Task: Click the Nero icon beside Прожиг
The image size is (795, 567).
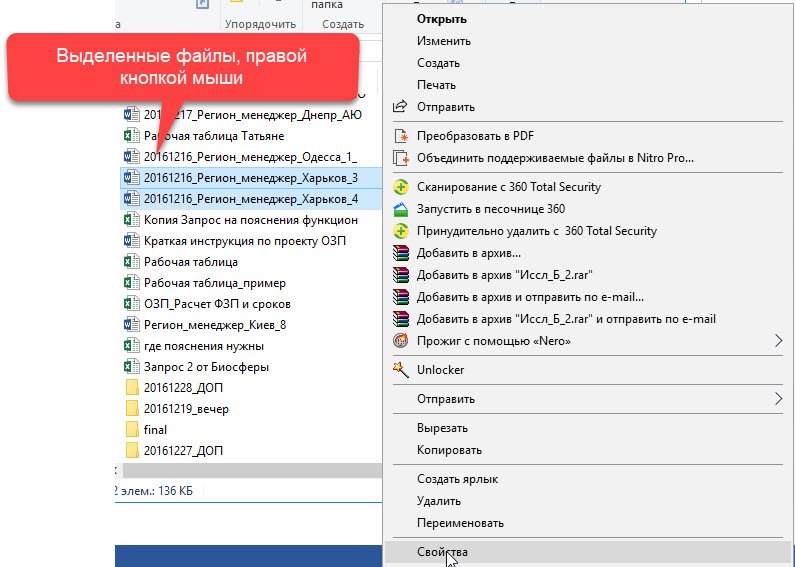Action: [401, 341]
